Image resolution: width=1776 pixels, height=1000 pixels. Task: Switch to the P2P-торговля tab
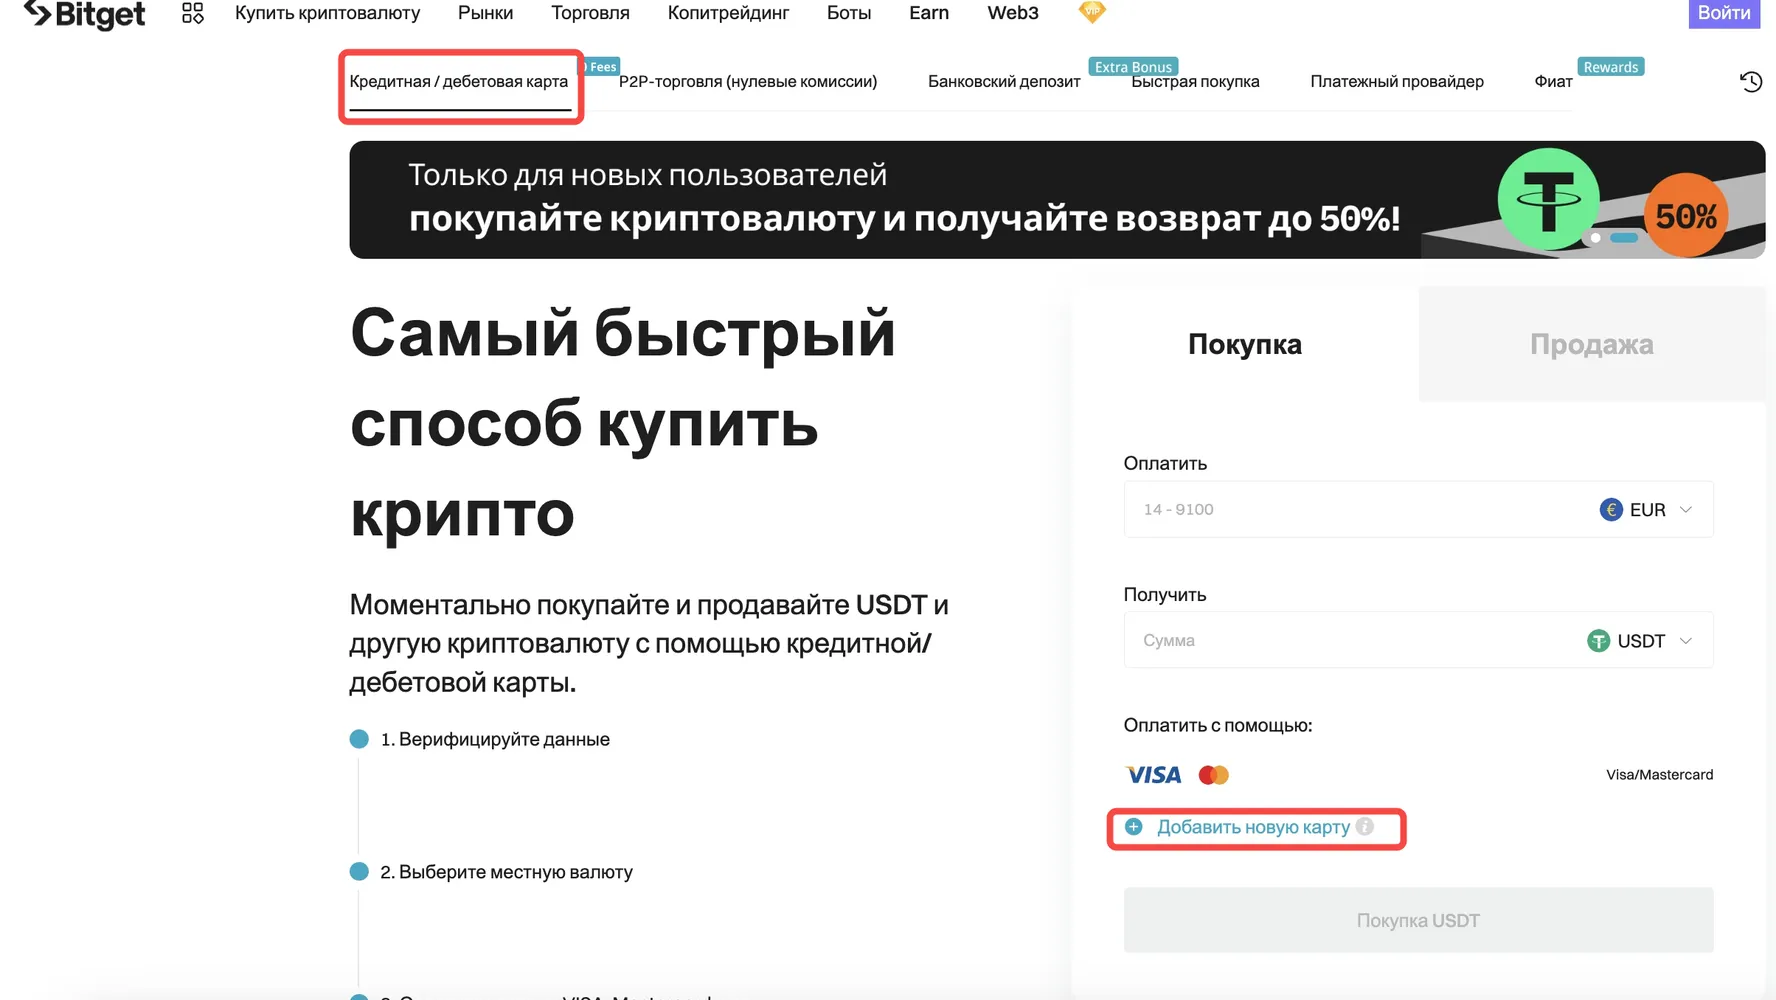tap(748, 81)
